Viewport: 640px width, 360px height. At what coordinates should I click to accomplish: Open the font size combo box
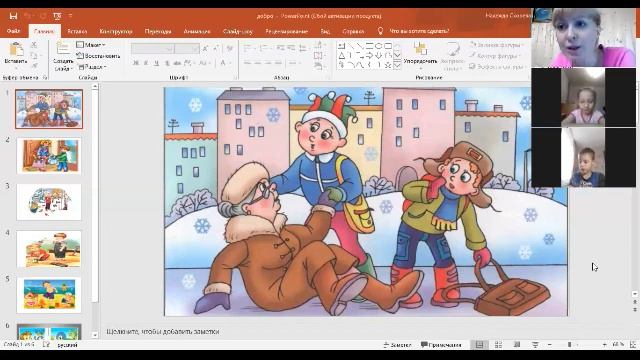[187, 49]
